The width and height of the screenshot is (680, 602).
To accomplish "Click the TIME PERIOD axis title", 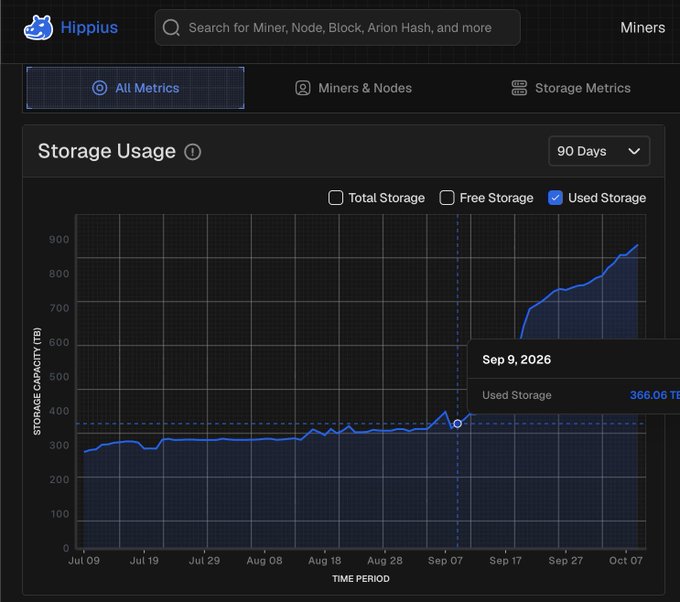I will pos(361,579).
